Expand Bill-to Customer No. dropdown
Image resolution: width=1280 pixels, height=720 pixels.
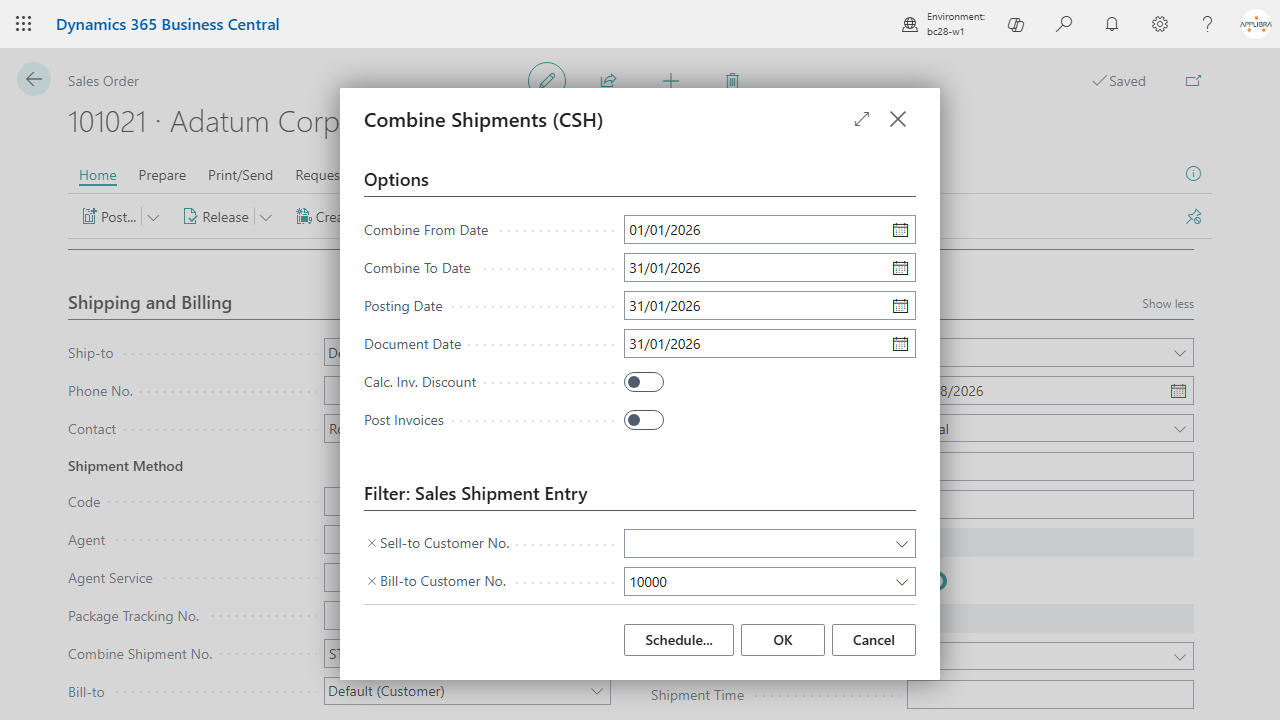click(902, 582)
